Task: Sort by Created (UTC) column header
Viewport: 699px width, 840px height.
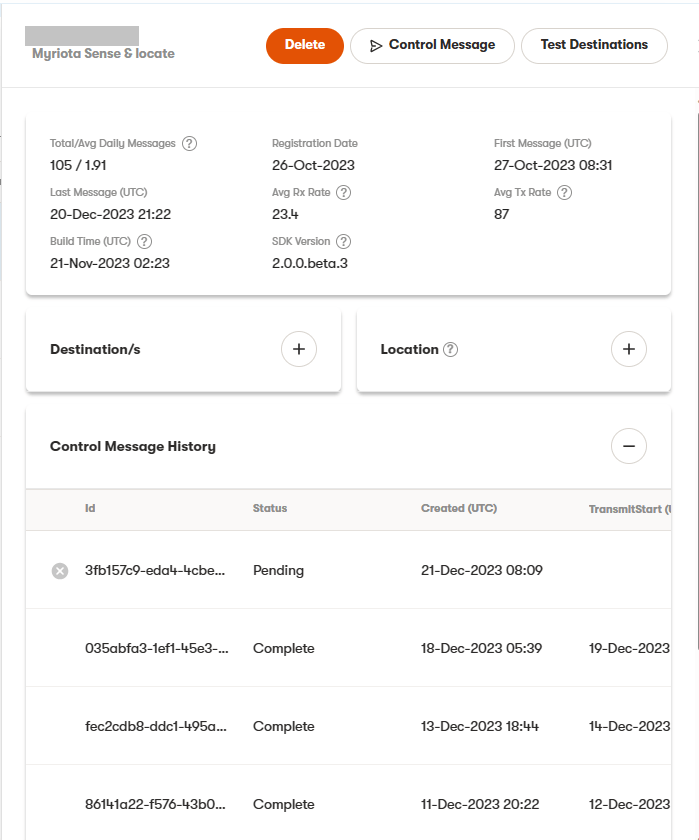Action: (459, 509)
